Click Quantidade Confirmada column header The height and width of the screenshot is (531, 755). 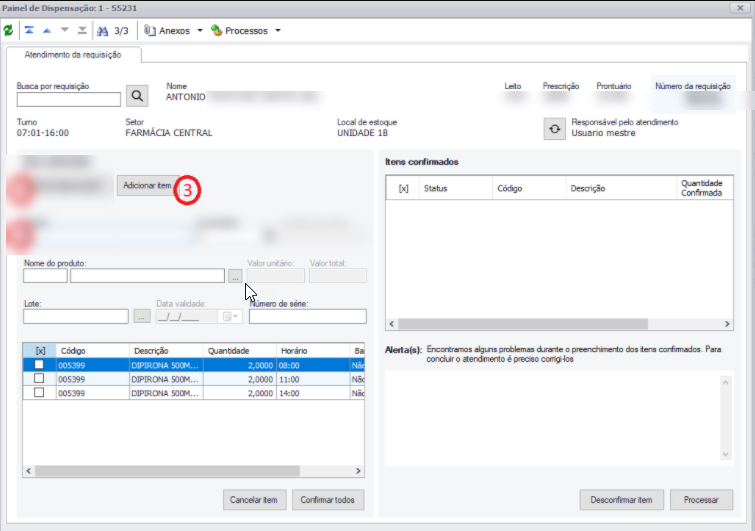coord(705,188)
